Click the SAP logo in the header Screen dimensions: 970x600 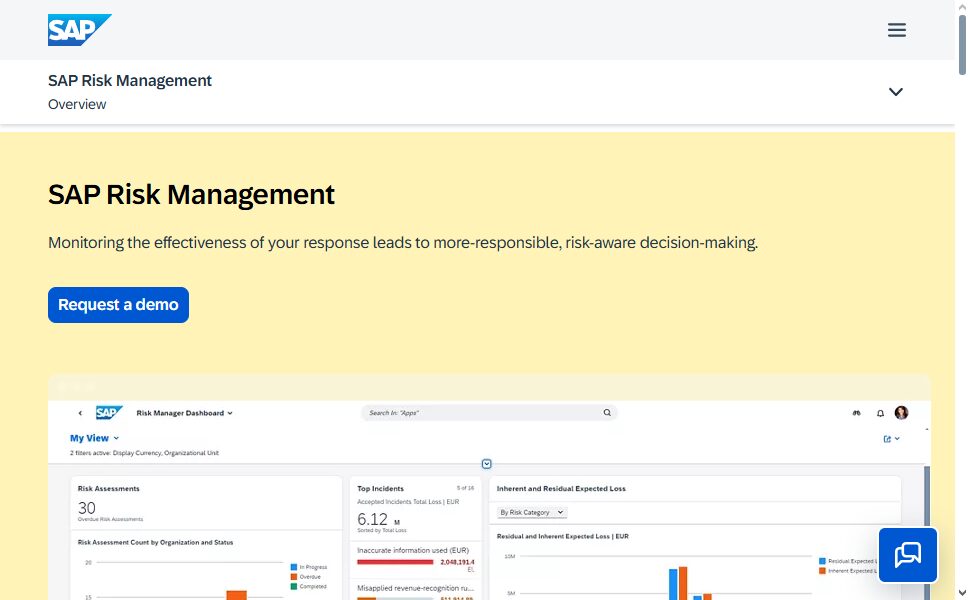coord(80,30)
